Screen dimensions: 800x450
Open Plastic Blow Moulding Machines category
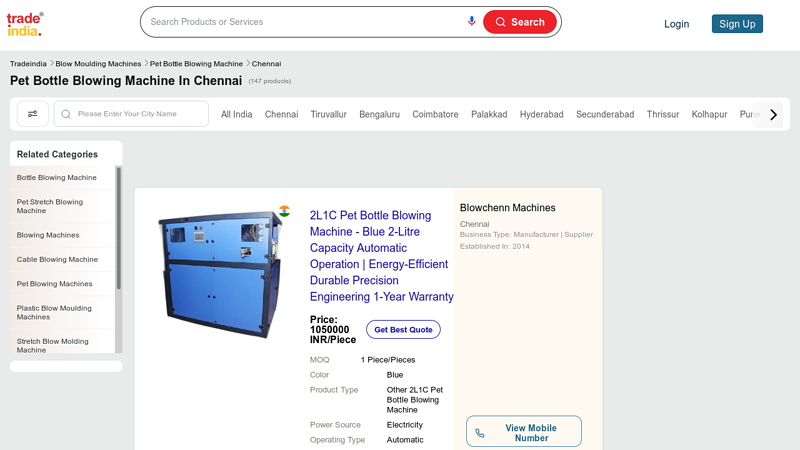[x=54, y=312]
